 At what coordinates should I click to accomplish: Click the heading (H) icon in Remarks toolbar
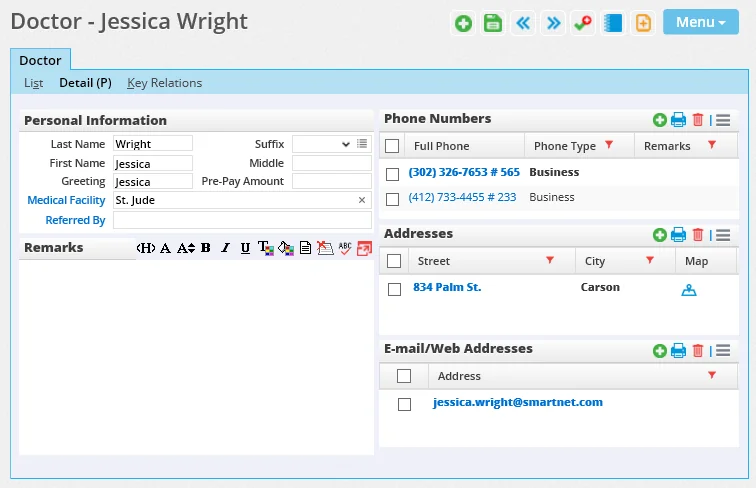click(146, 248)
